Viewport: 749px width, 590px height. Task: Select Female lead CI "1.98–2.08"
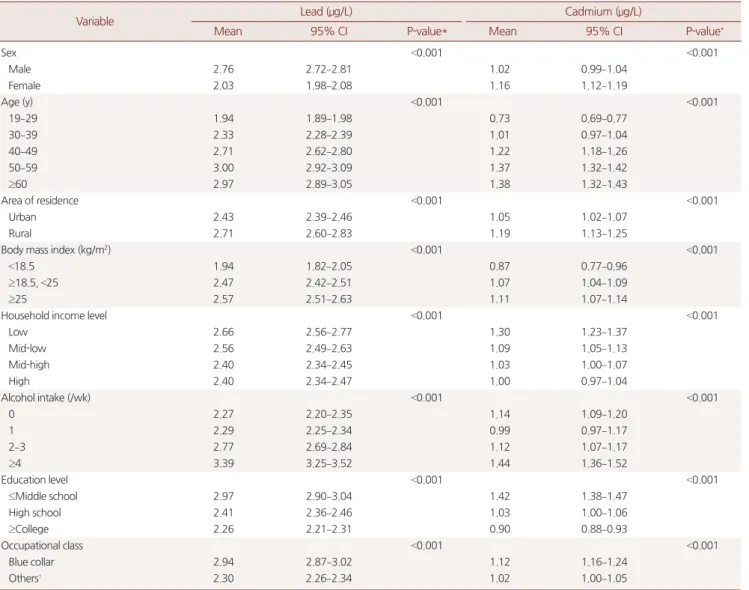pos(329,86)
